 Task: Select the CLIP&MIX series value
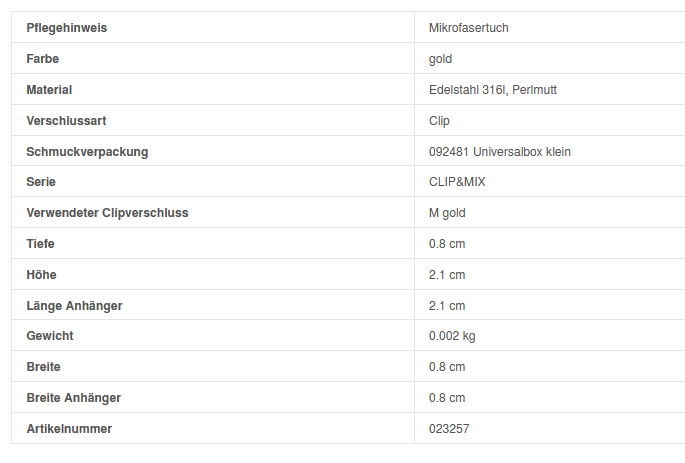(456, 182)
